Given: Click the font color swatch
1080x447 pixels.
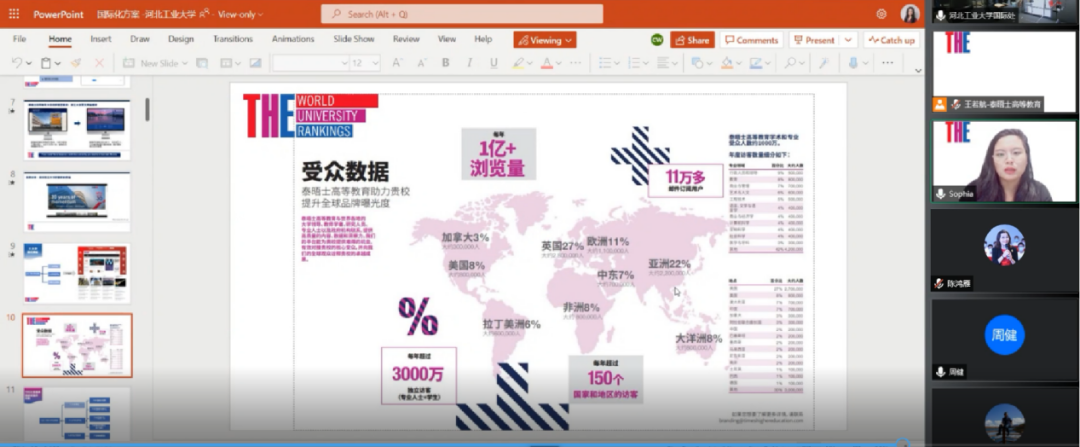Looking at the screenshot, I should [x=546, y=63].
